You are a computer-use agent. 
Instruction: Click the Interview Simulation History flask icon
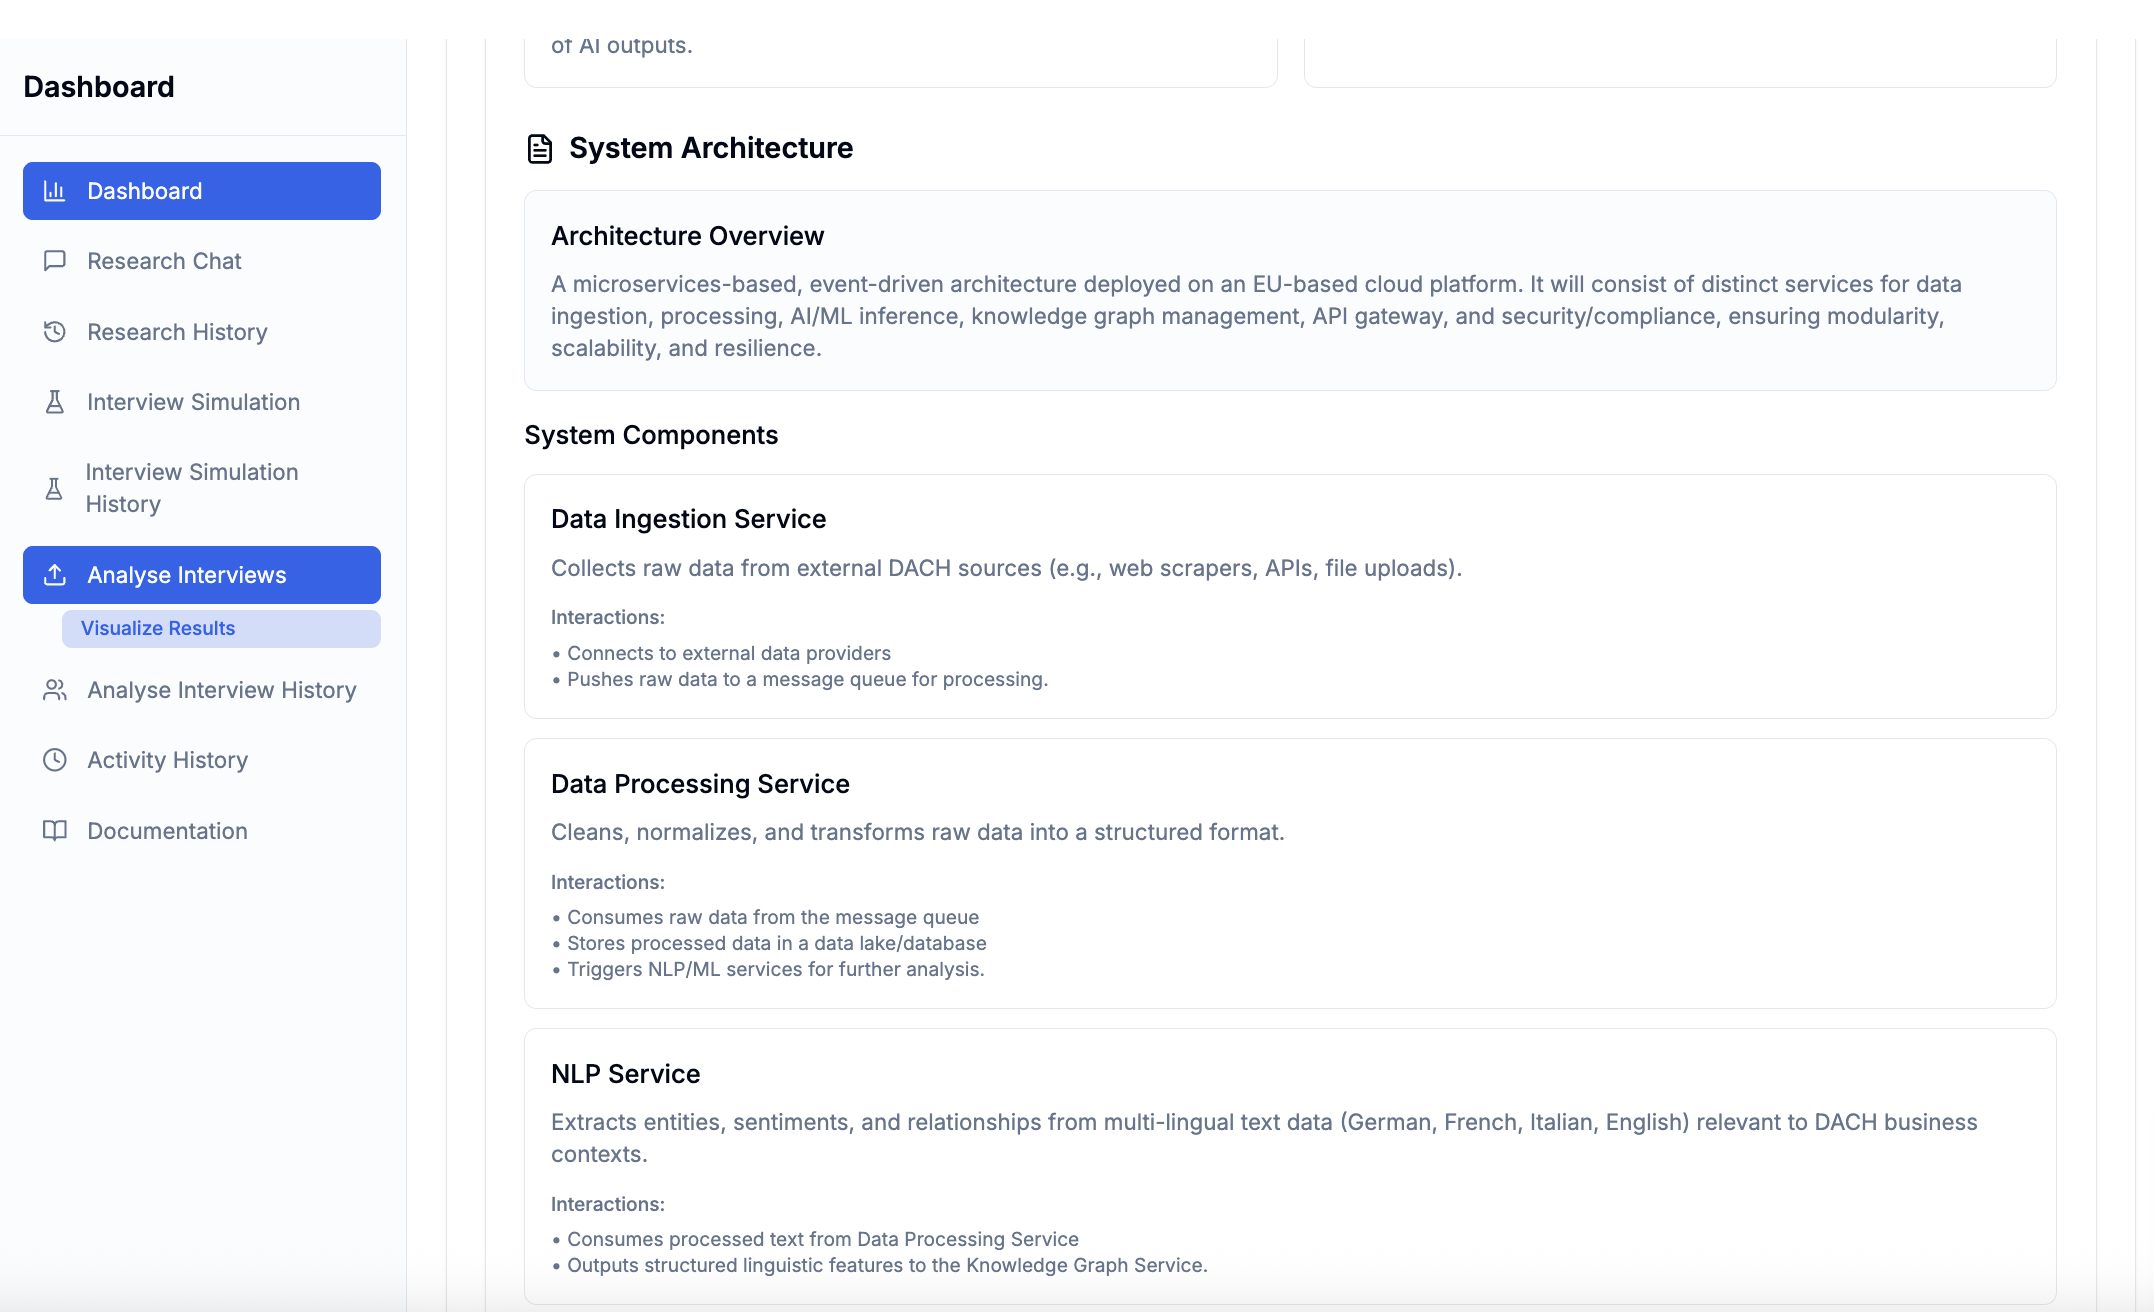tap(54, 488)
